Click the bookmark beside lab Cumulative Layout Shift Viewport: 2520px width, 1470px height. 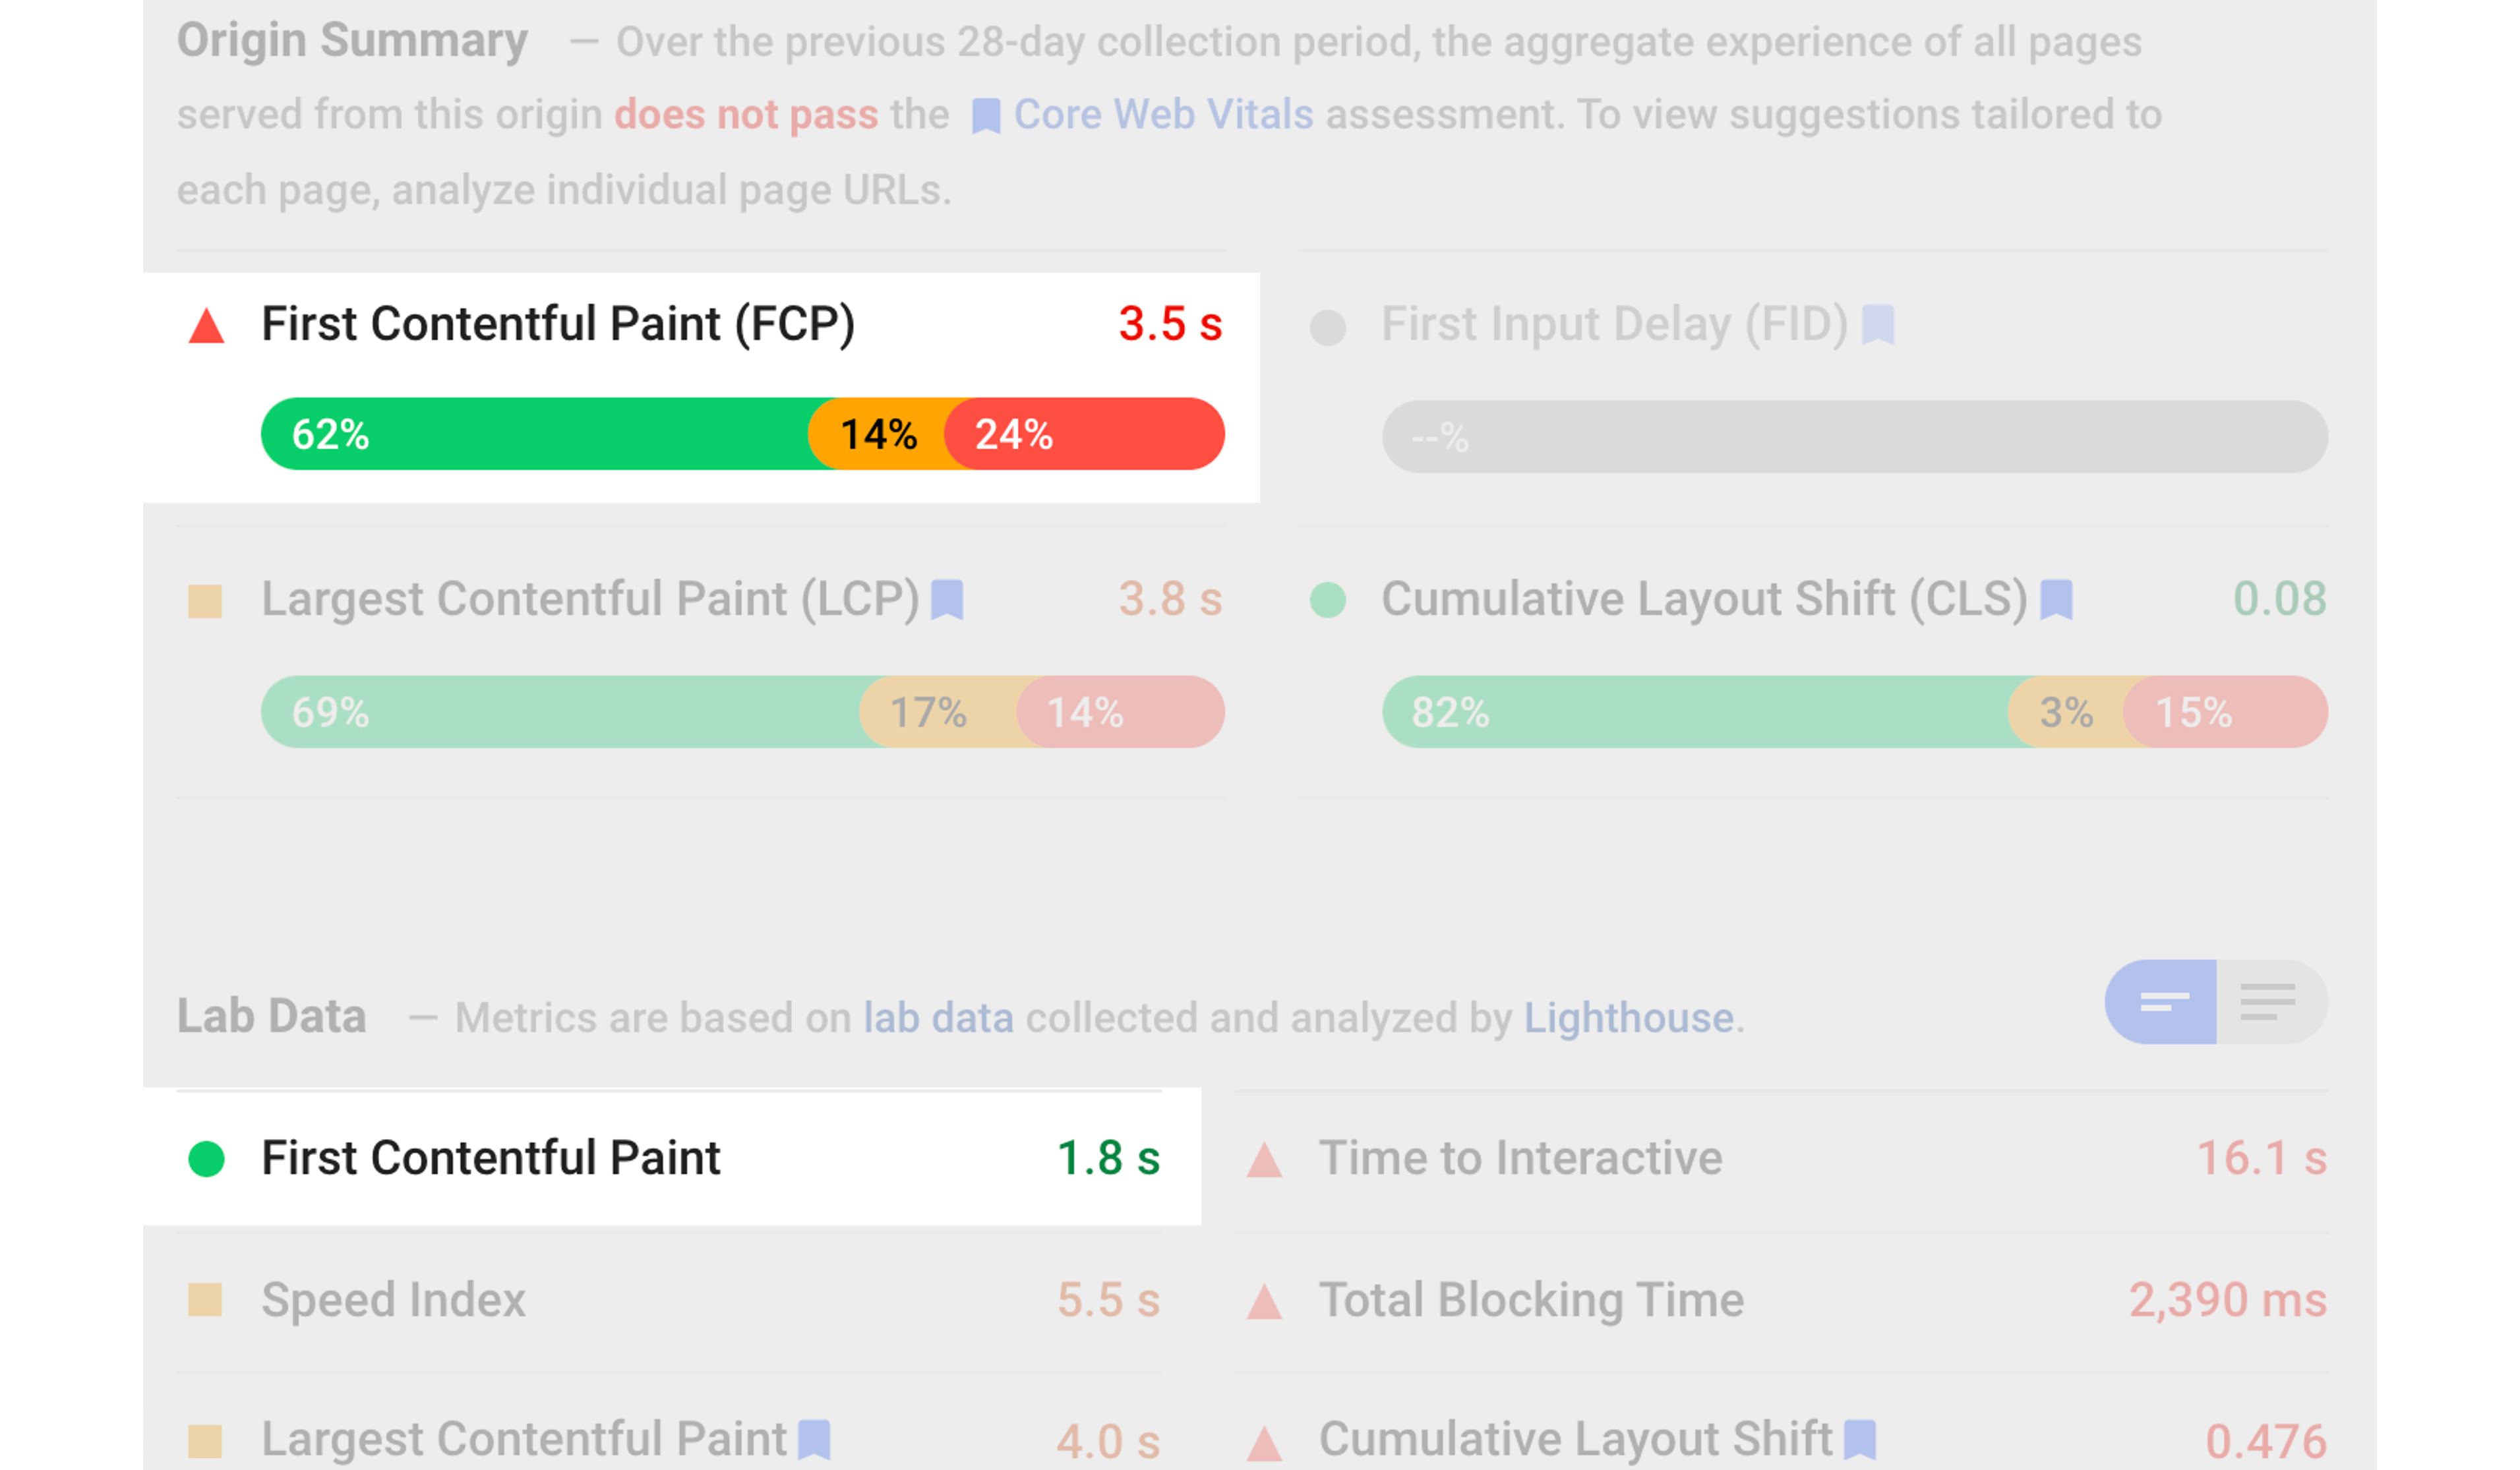(x=1862, y=1440)
